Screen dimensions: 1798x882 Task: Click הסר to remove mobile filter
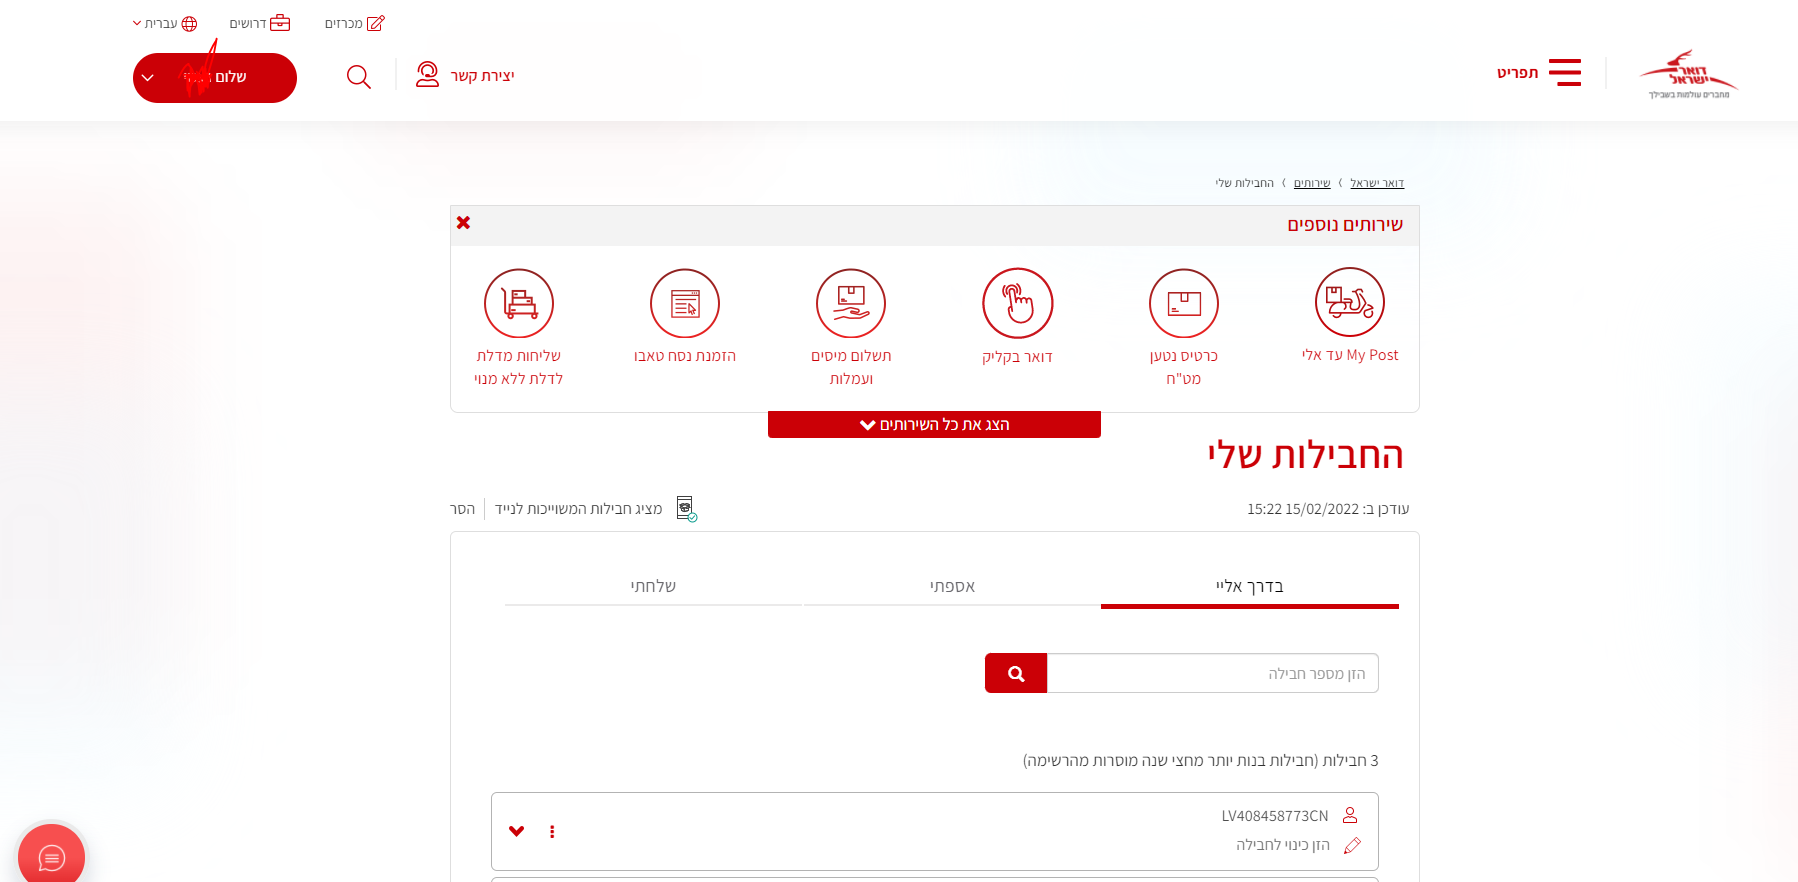[462, 509]
